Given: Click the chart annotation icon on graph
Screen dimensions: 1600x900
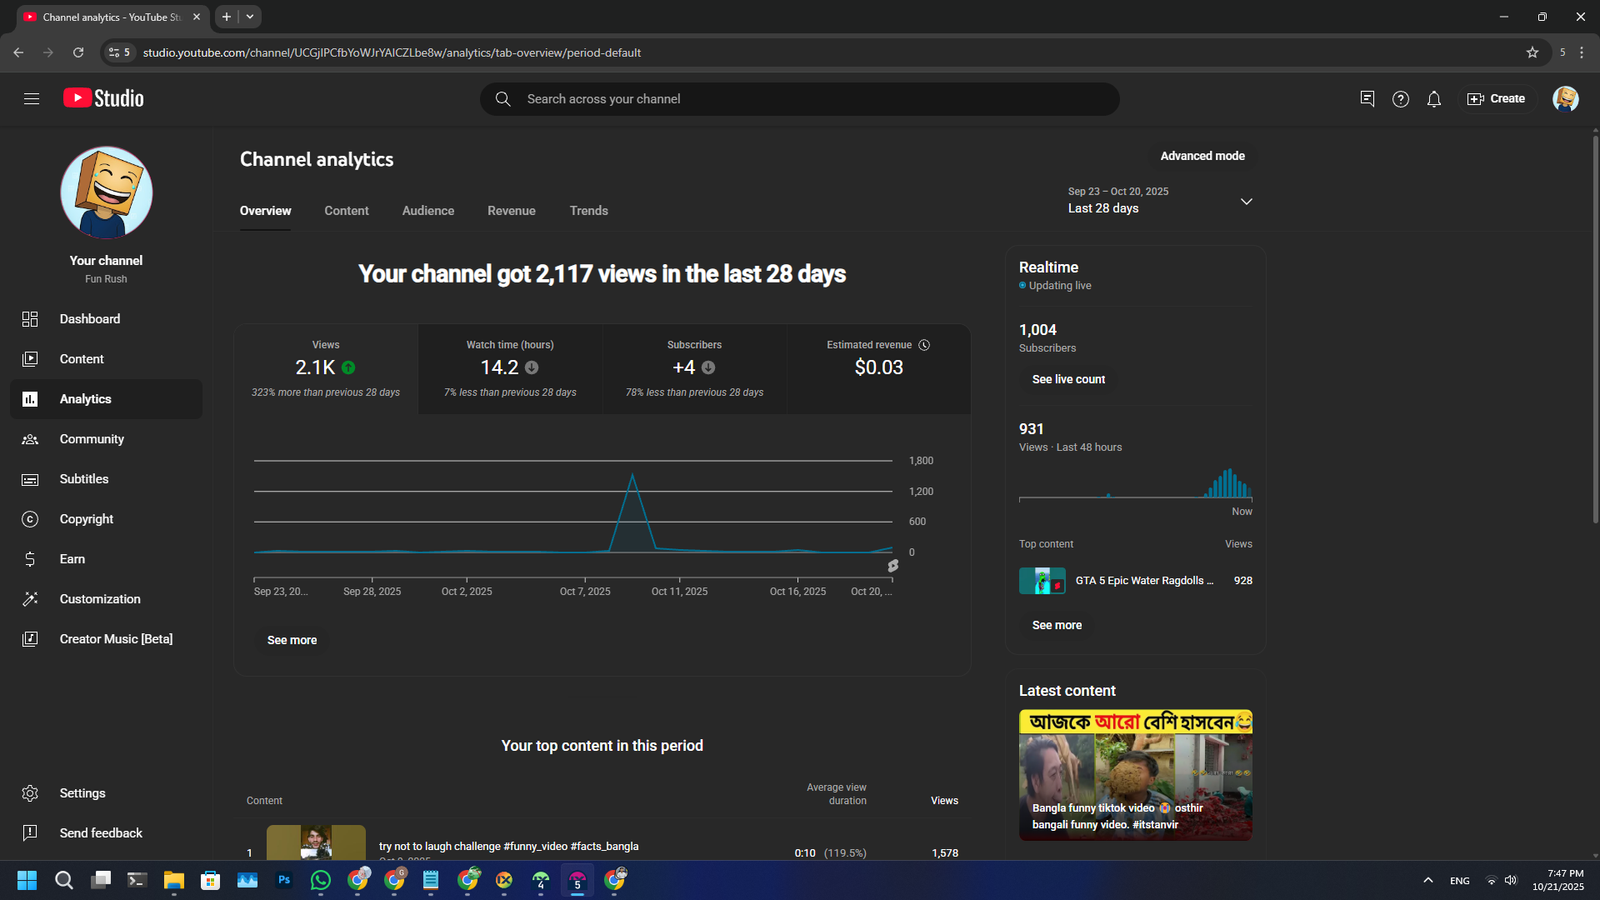Looking at the screenshot, I should click(893, 566).
